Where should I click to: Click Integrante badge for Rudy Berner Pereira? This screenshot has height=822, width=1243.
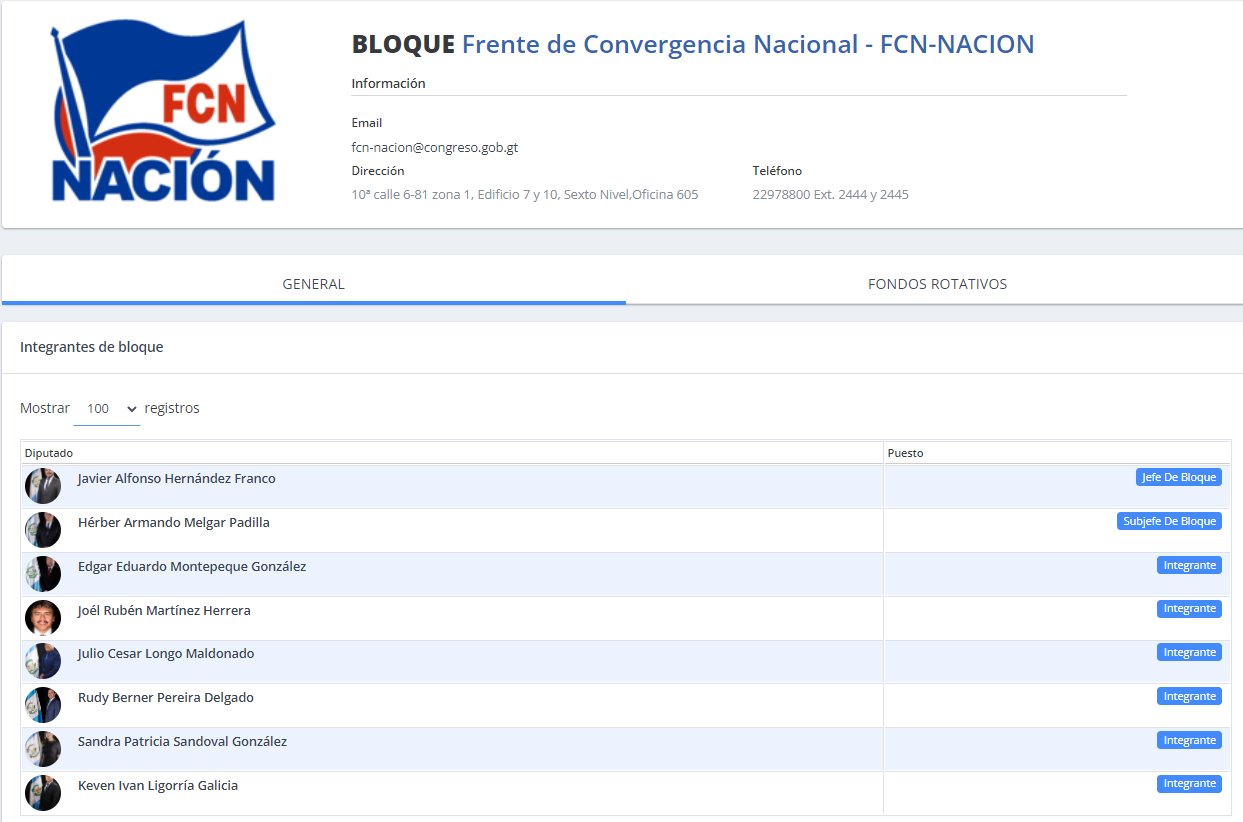pos(1189,697)
